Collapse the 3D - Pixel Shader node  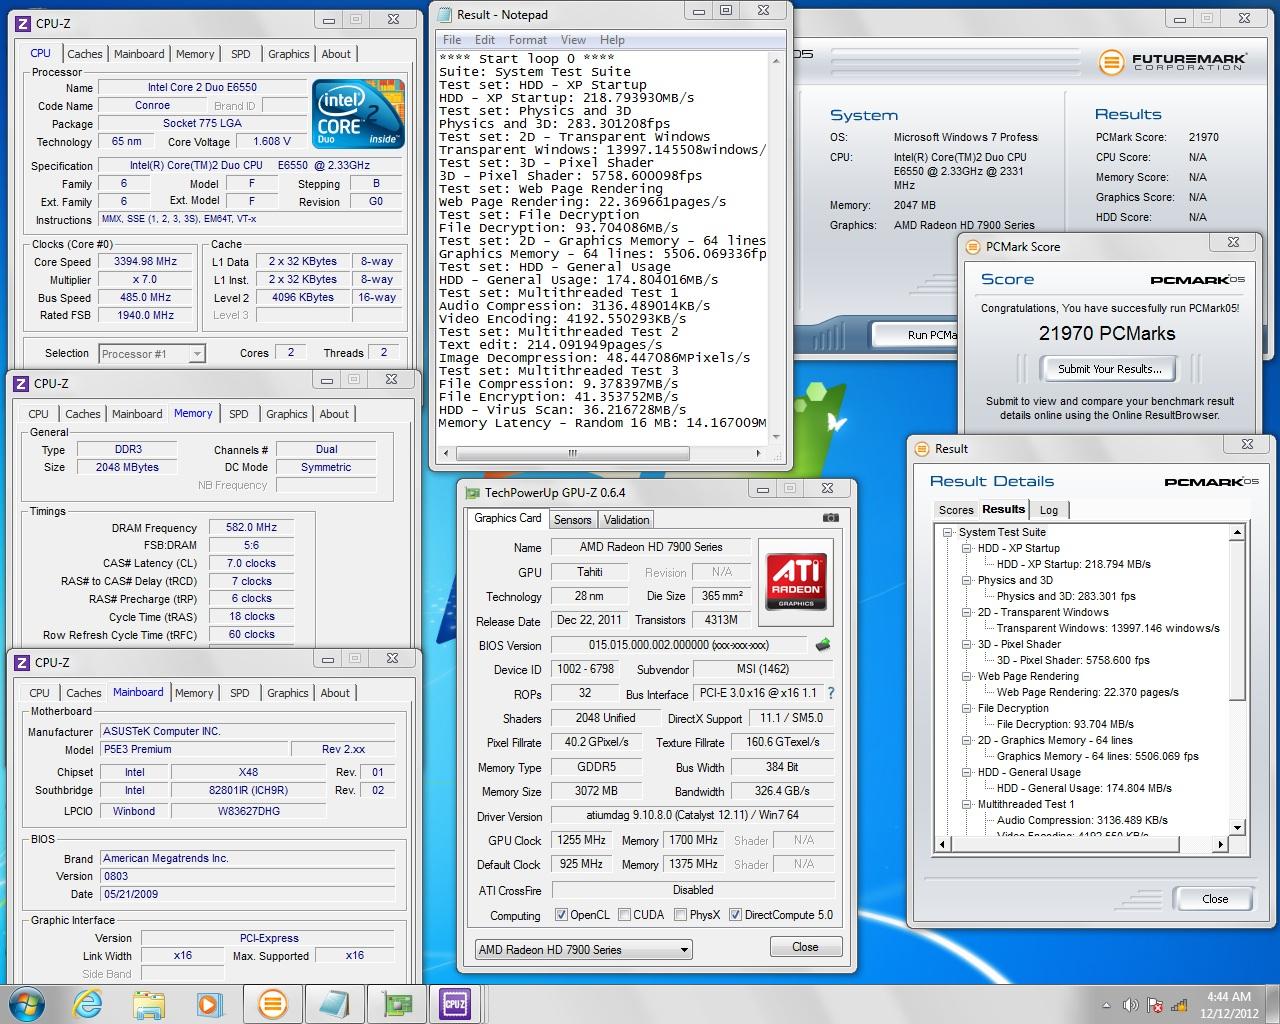pos(967,644)
